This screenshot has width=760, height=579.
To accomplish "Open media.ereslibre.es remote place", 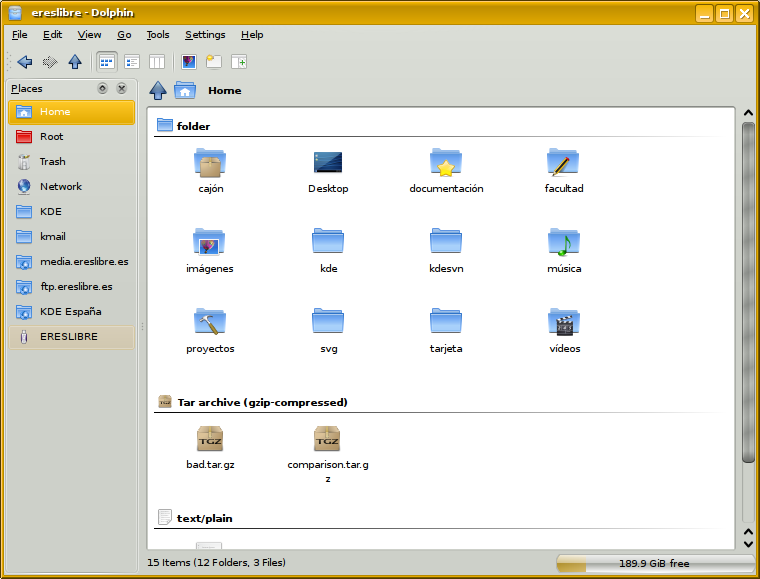I will pos(72,262).
